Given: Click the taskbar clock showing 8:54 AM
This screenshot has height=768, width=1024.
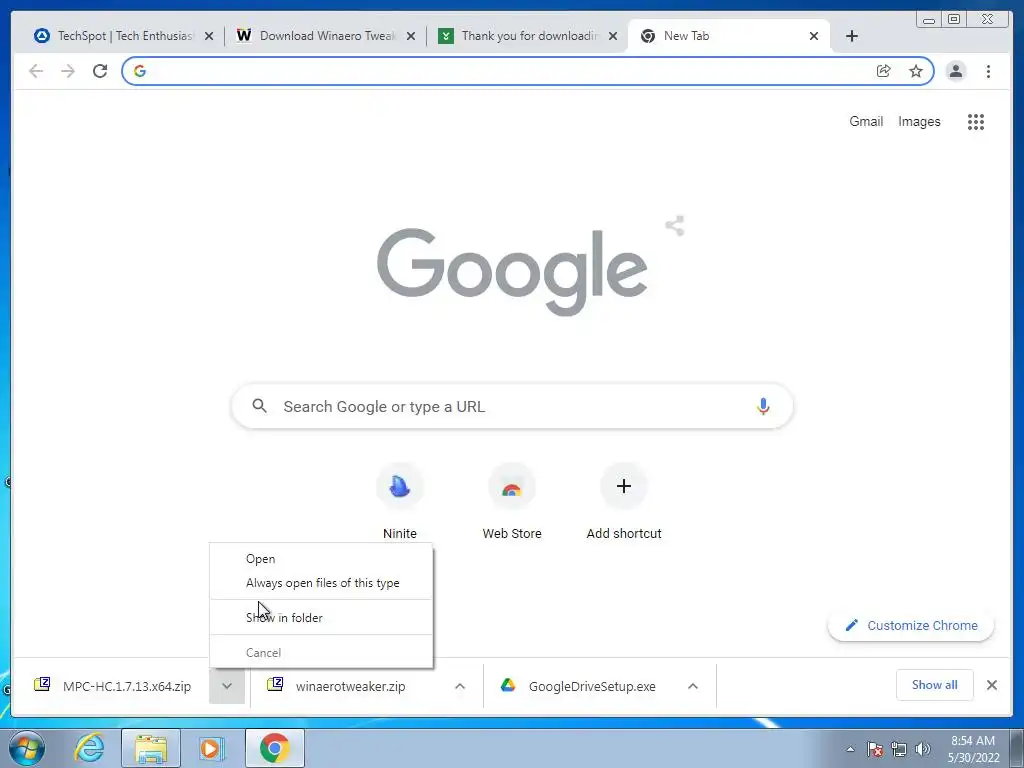Looking at the screenshot, I should coord(973,749).
